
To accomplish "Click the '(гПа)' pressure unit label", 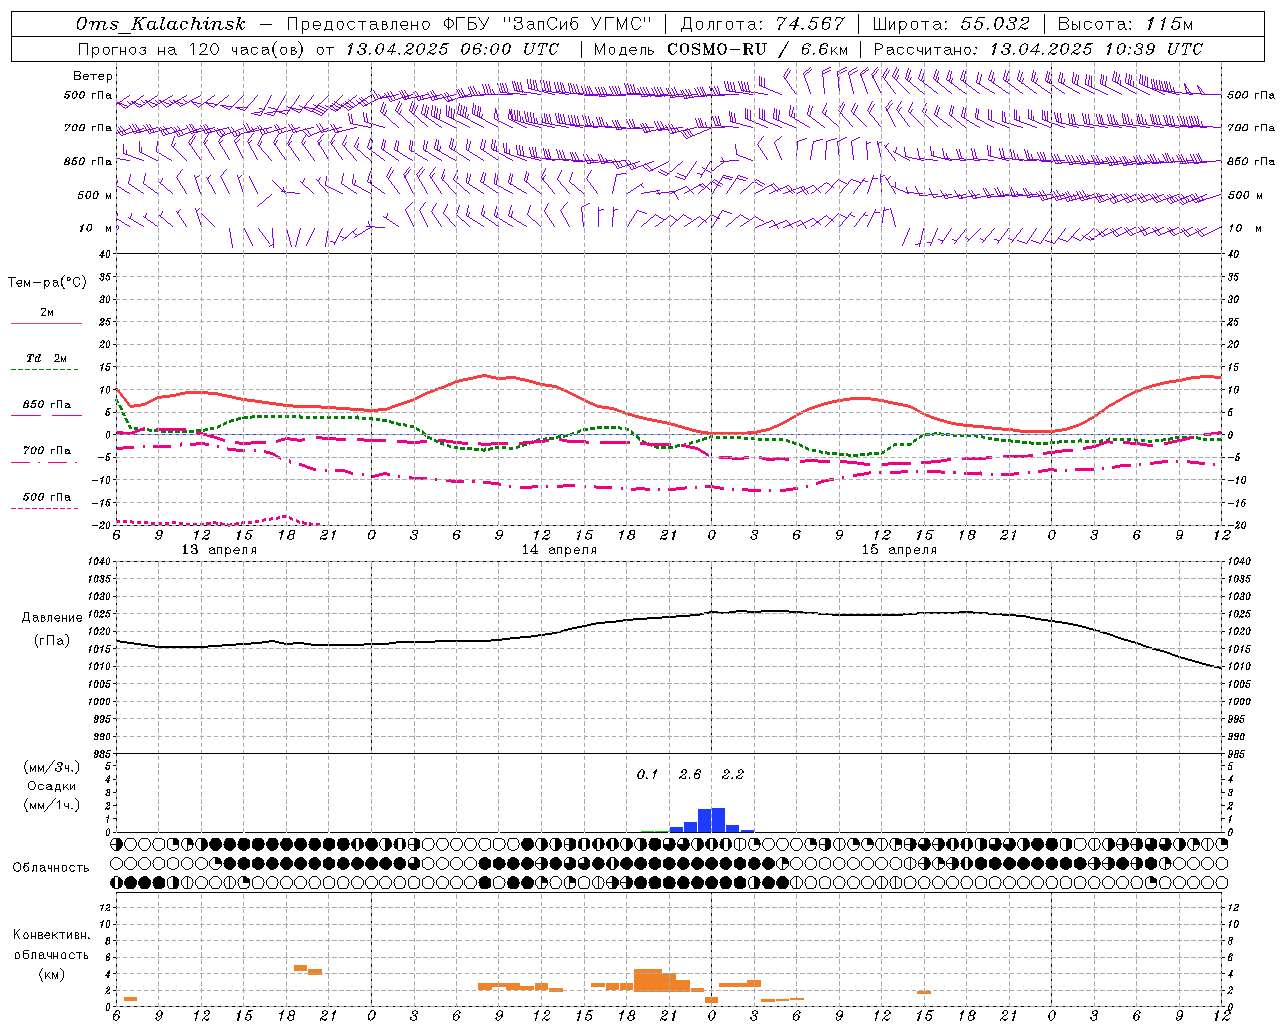I will [x=52, y=641].
